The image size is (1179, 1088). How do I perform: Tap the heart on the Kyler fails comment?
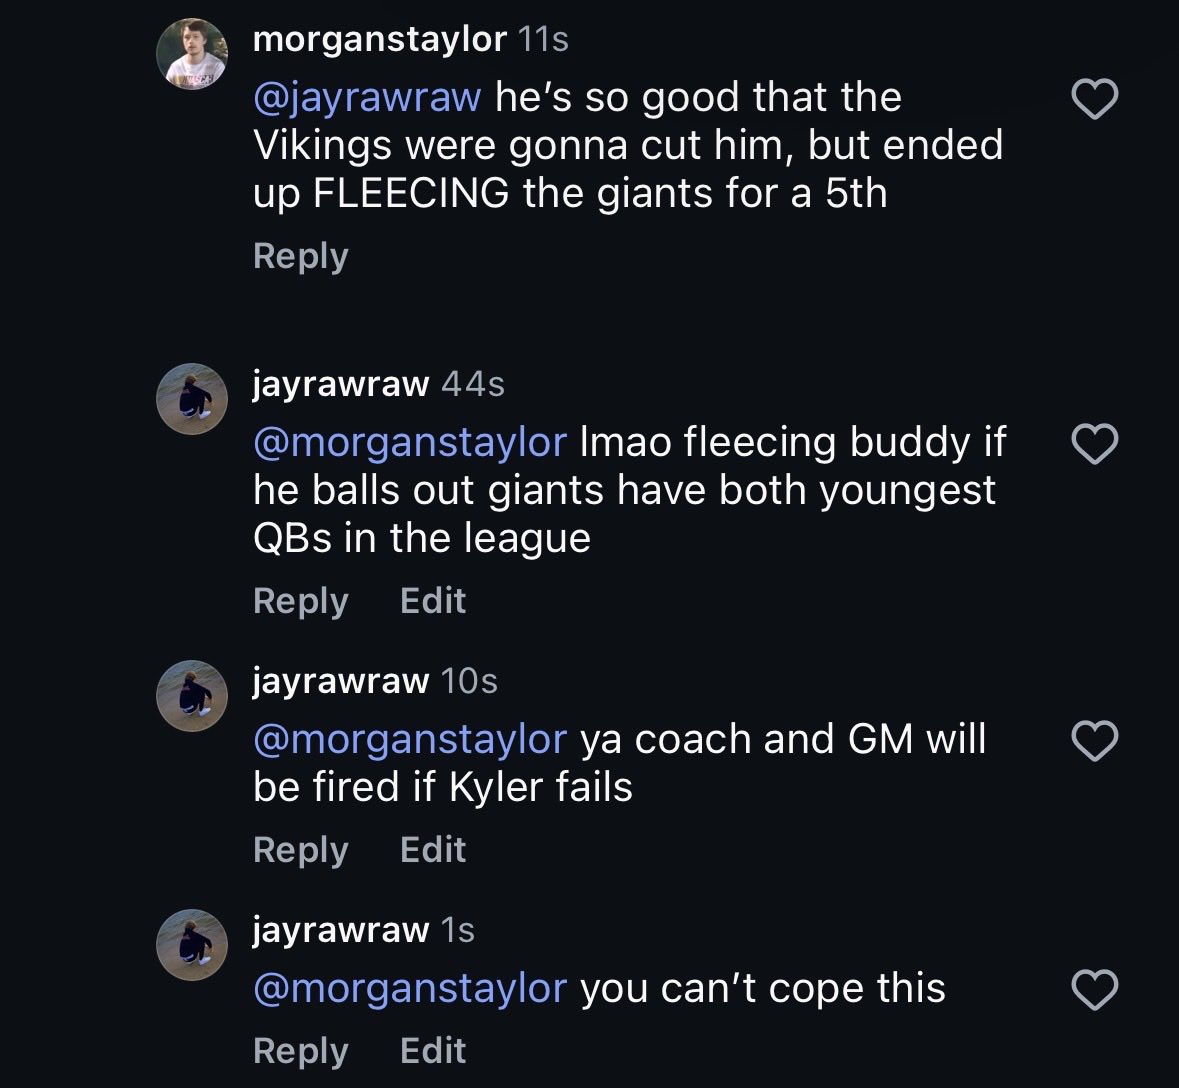click(1094, 741)
